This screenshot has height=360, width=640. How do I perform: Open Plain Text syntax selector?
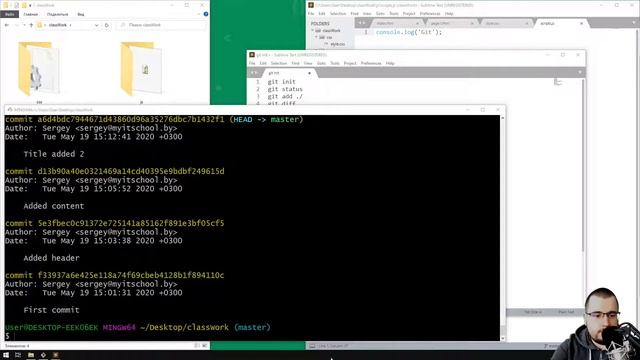point(566,312)
